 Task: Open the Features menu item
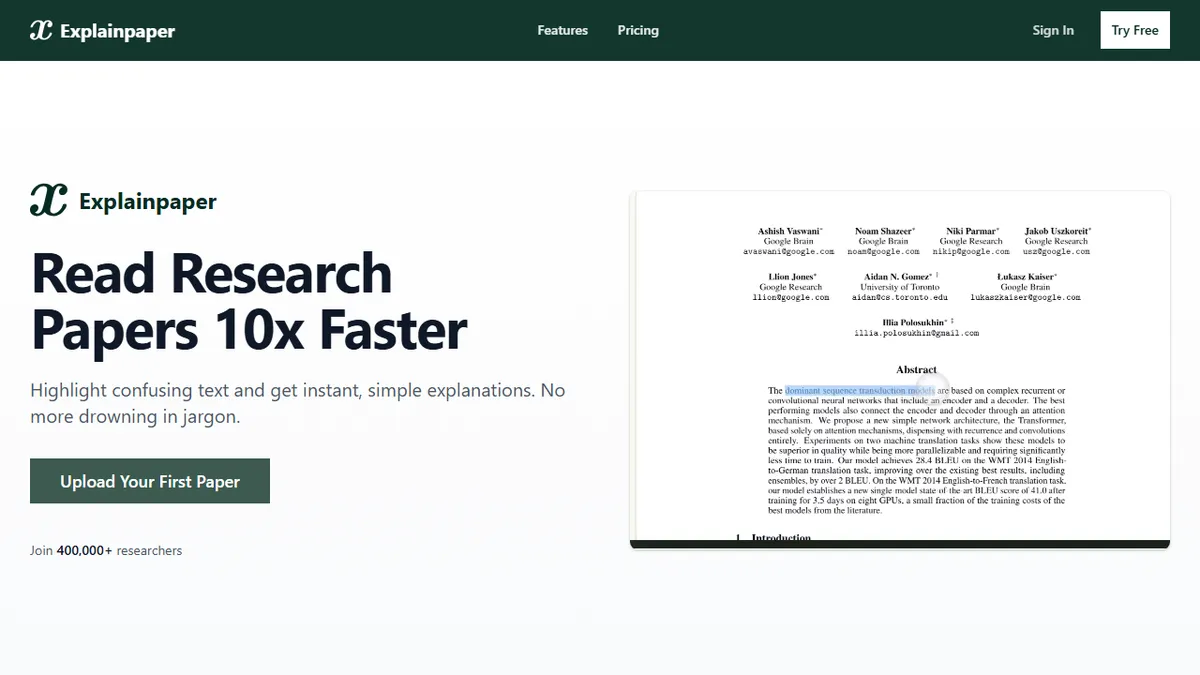pyautogui.click(x=563, y=30)
